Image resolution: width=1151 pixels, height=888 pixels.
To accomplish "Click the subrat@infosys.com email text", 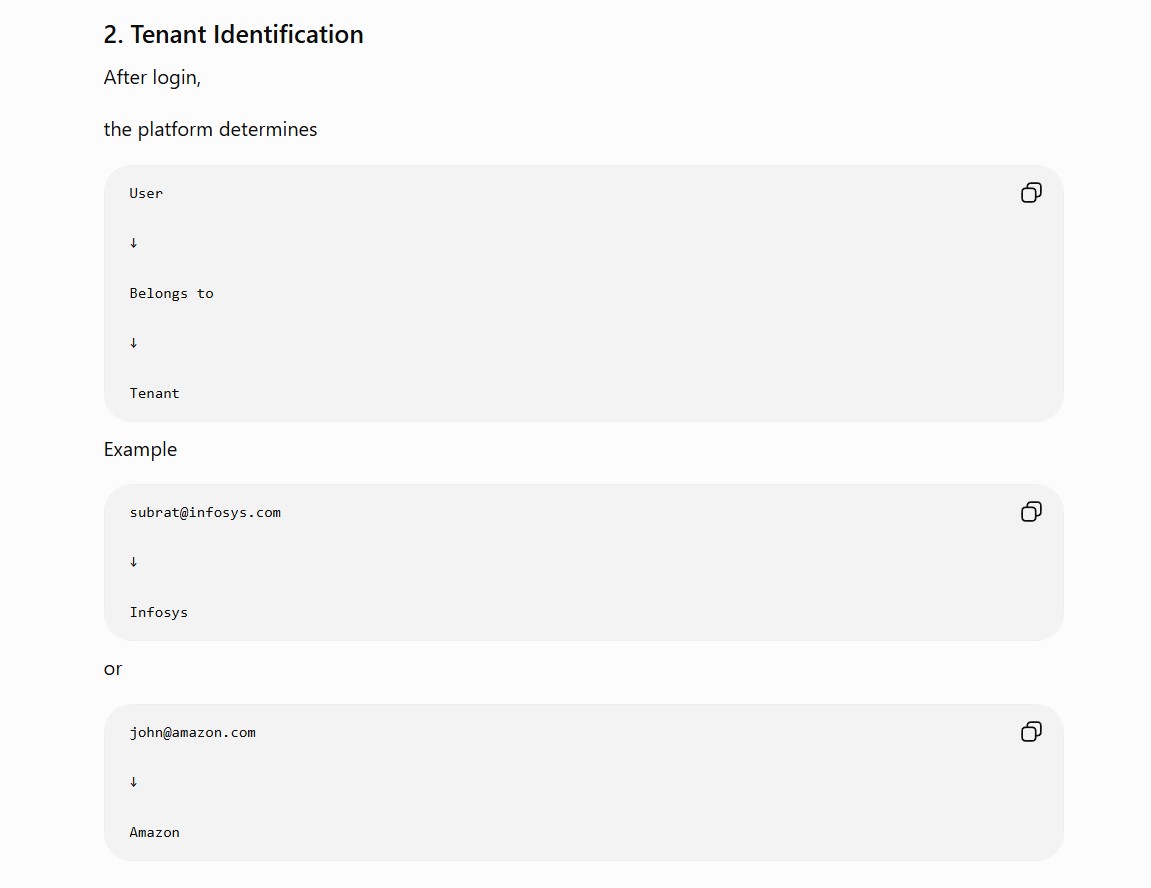I will pyautogui.click(x=205, y=512).
